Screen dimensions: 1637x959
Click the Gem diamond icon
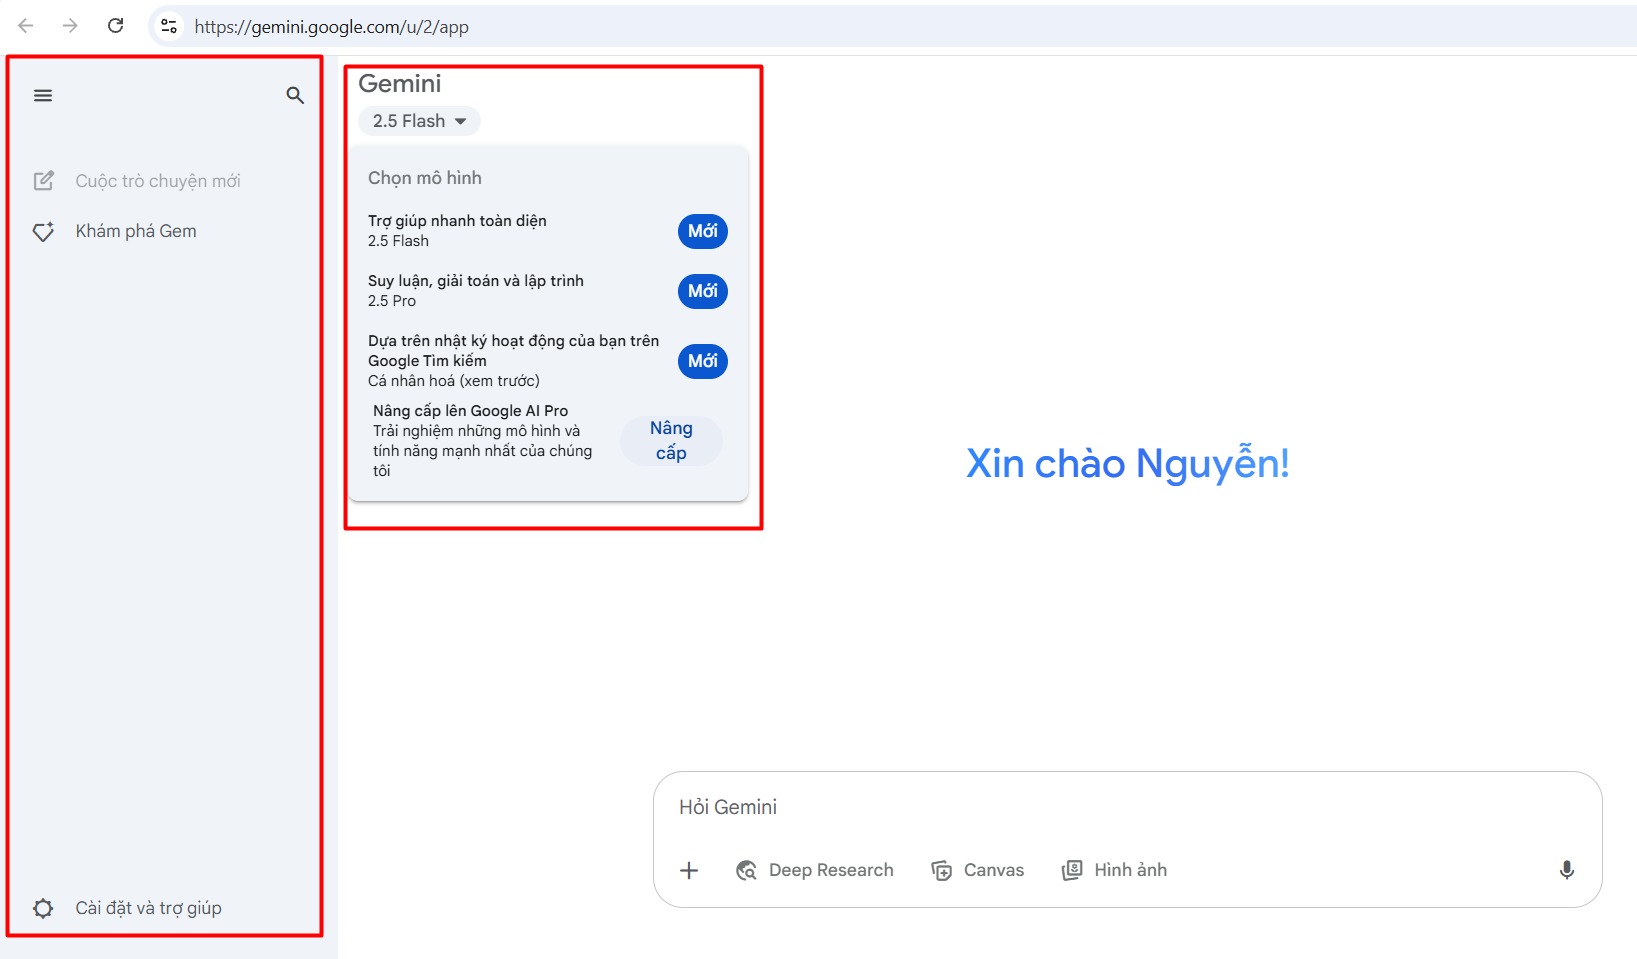(44, 231)
